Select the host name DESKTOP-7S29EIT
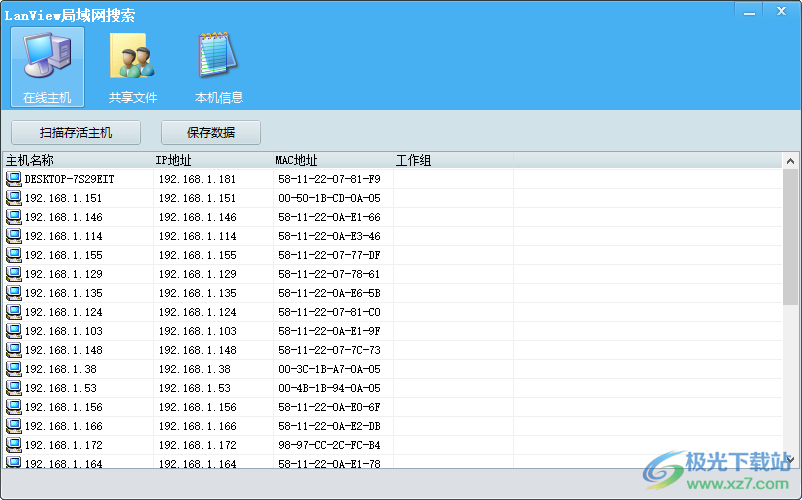Screen dimensions: 802x500 (70, 179)
